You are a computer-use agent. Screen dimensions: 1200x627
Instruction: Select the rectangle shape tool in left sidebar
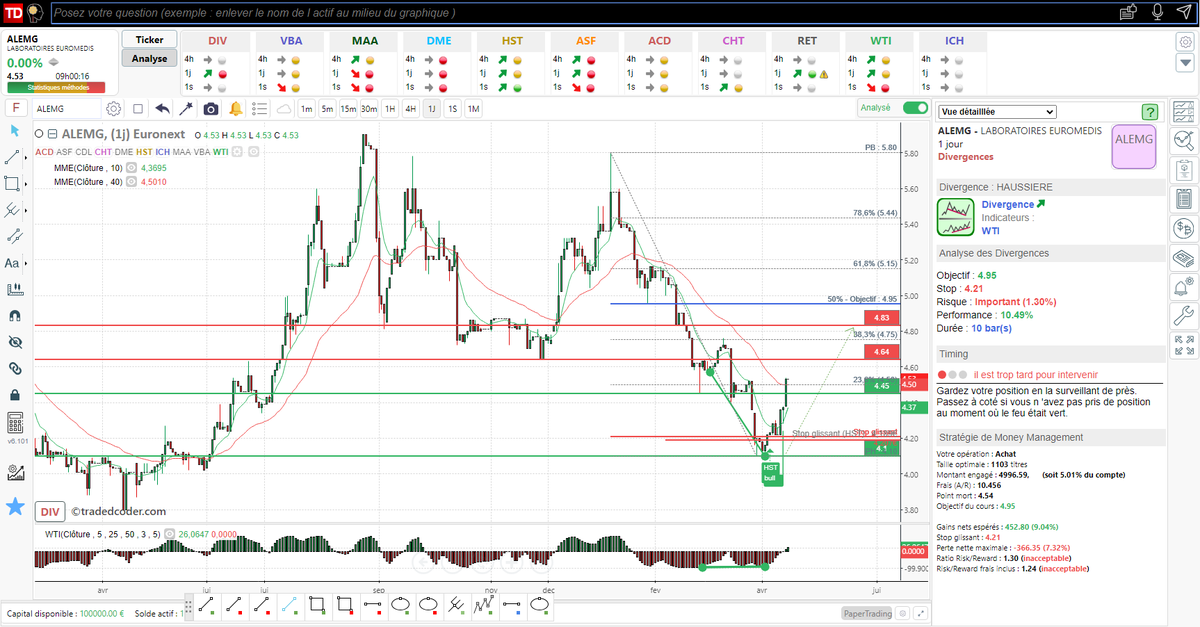tap(12, 183)
